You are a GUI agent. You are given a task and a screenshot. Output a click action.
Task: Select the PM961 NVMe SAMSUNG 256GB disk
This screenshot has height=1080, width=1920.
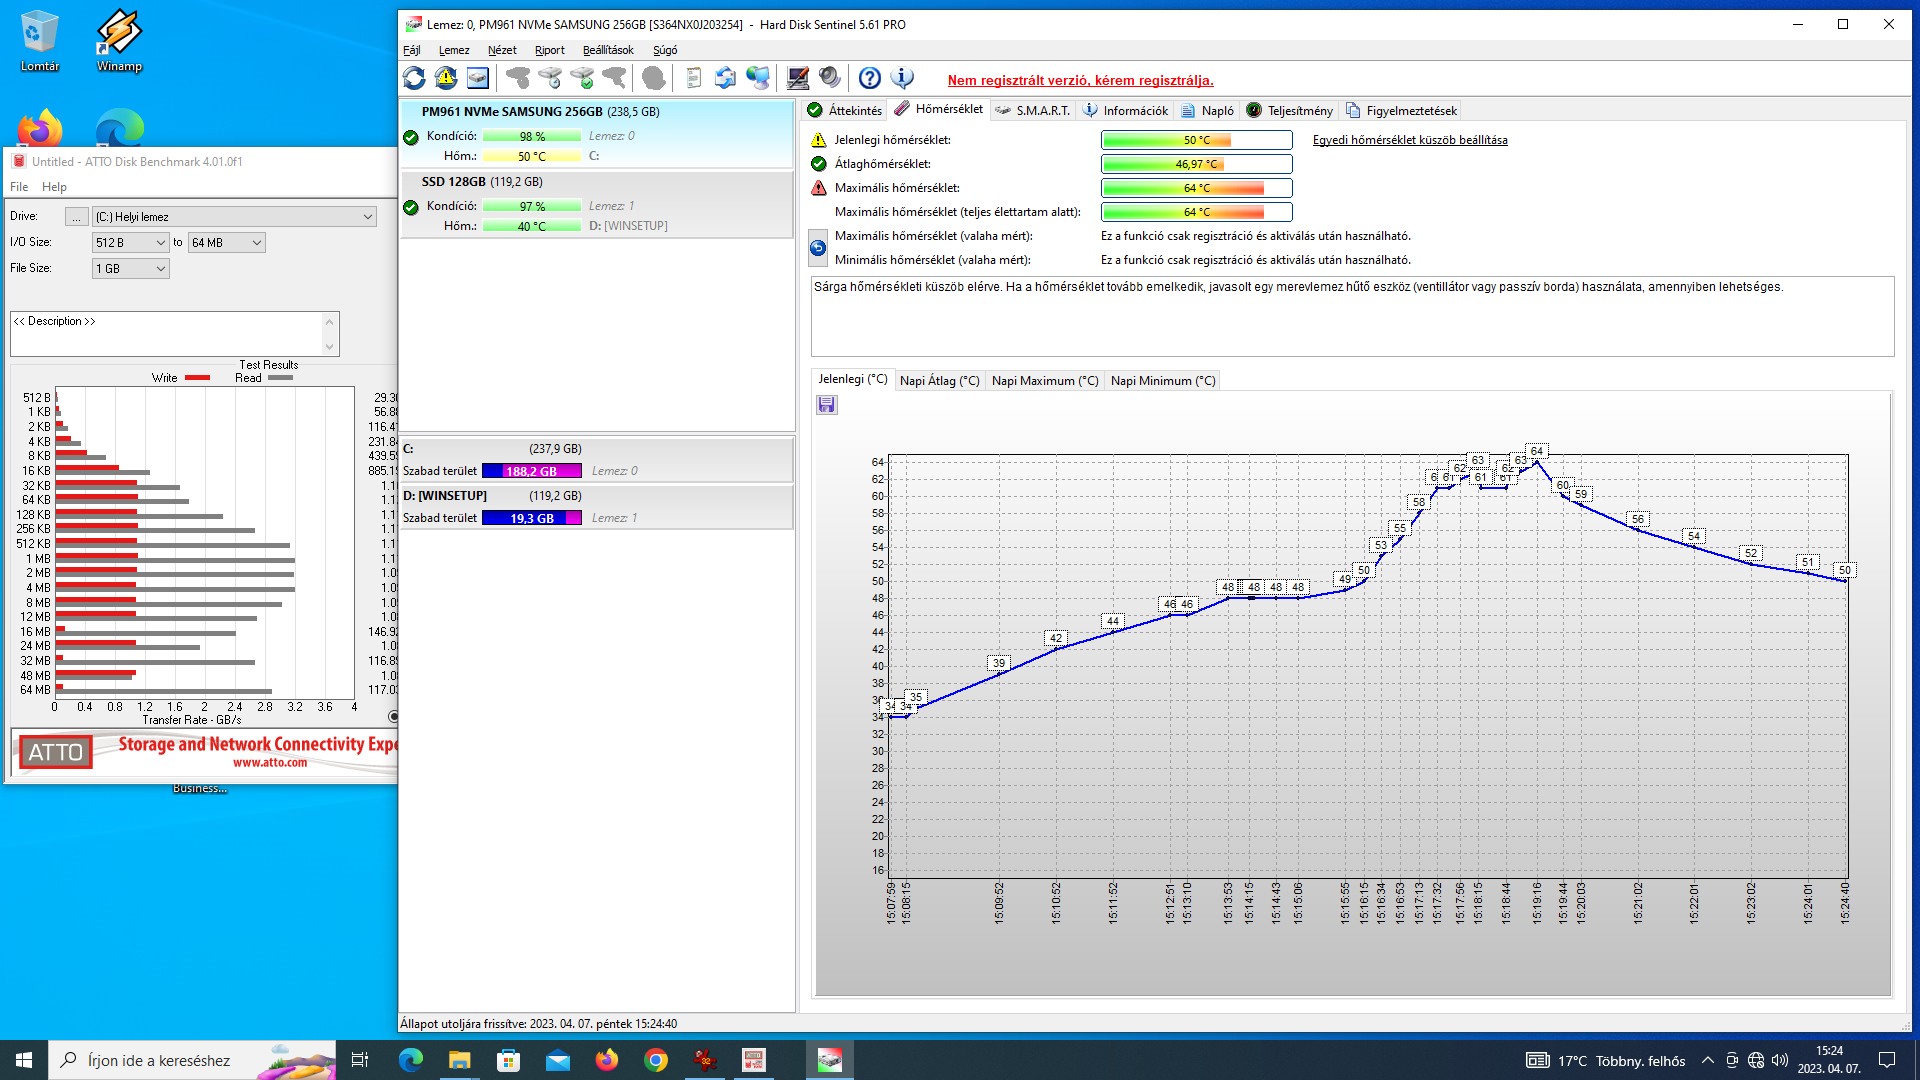(597, 133)
